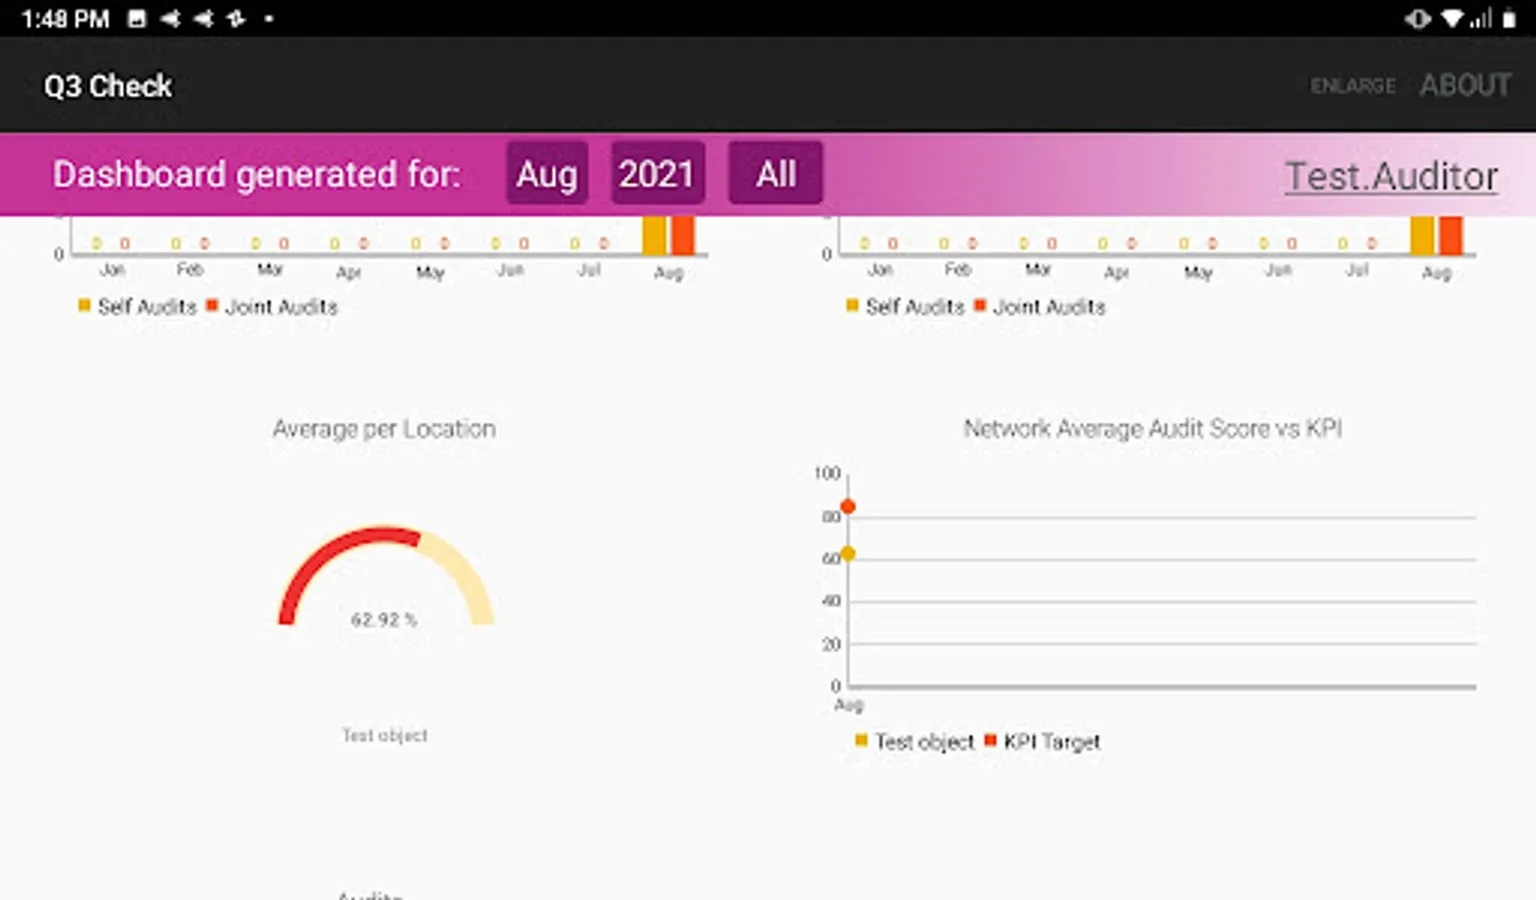
Task: Toggle the Test object legend marker
Action: coord(861,741)
